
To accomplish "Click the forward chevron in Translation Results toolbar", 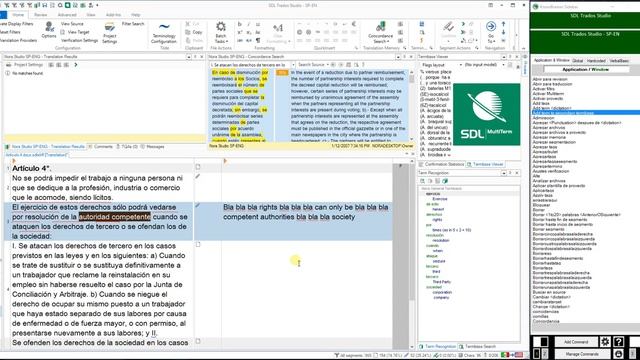I will point(76,65).
